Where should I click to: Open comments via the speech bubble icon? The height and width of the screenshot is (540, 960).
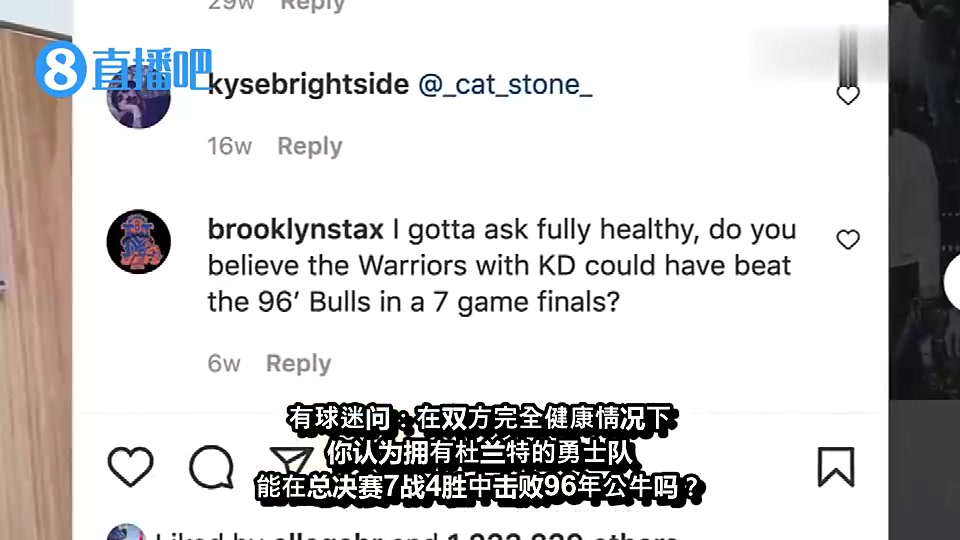[211, 467]
